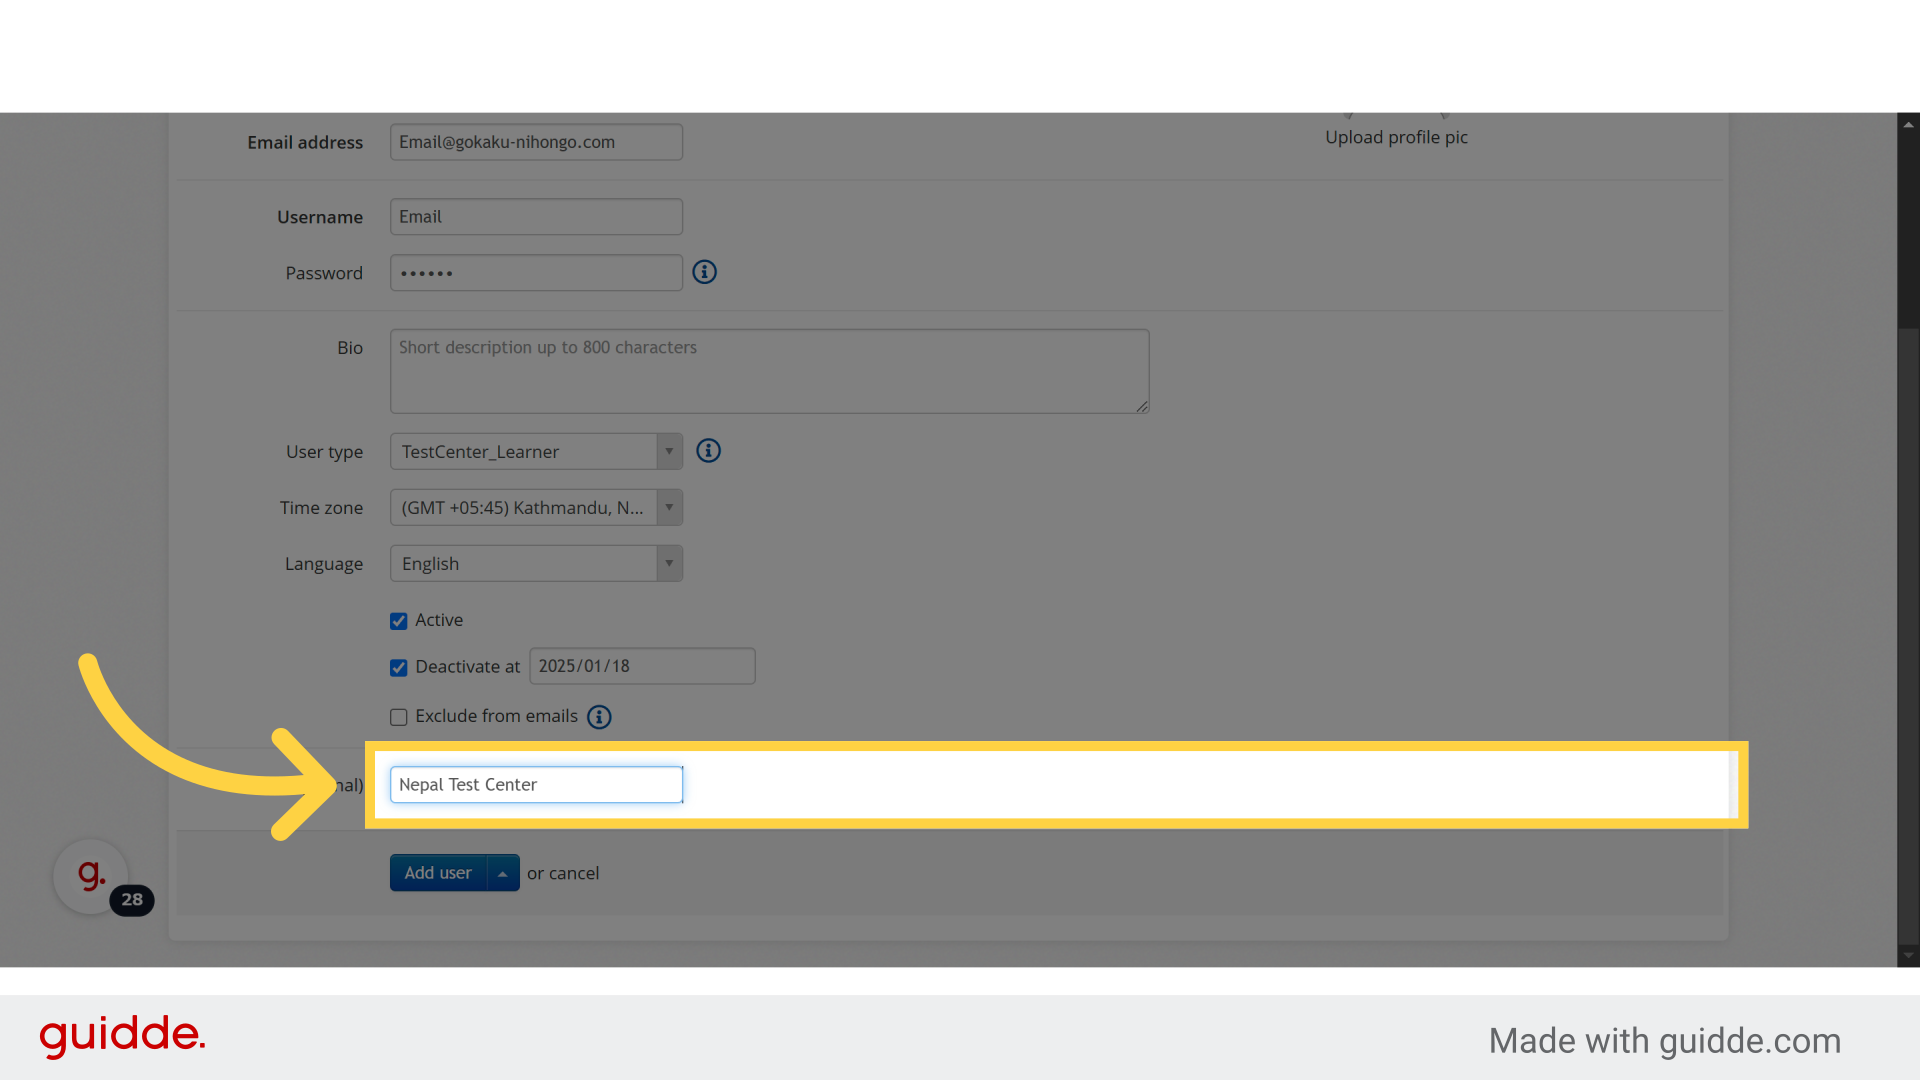The image size is (1920, 1080).
Task: Click the scrollbar up arrow
Action: (x=1908, y=125)
